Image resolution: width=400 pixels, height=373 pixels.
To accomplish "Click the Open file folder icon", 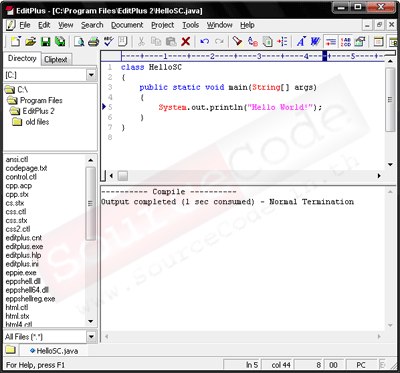I will click(x=31, y=41).
